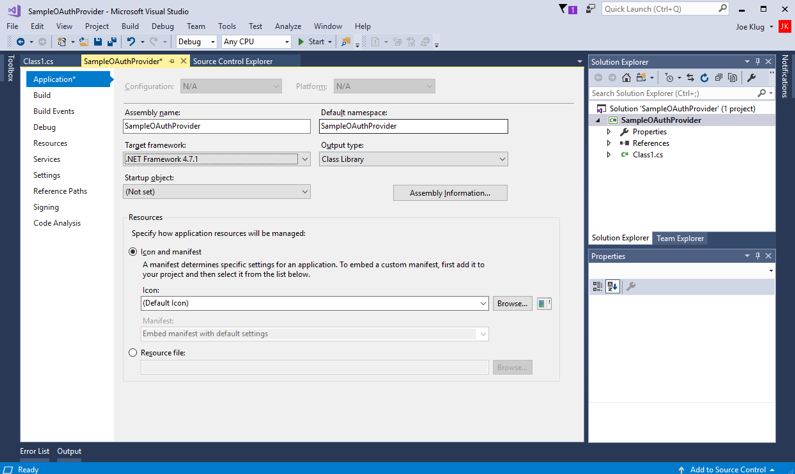
Task: Close the SampleOAuthProvider tab
Action: 184,61
